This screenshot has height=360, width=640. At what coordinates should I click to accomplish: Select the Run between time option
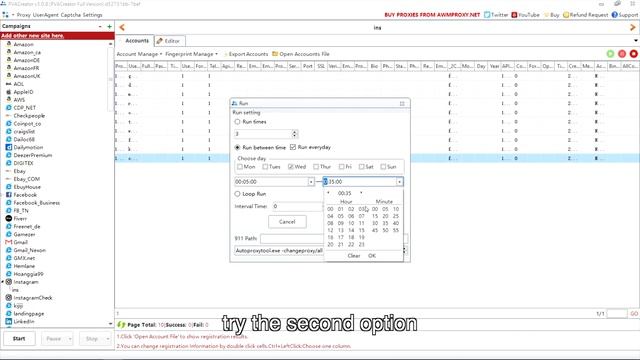237,147
